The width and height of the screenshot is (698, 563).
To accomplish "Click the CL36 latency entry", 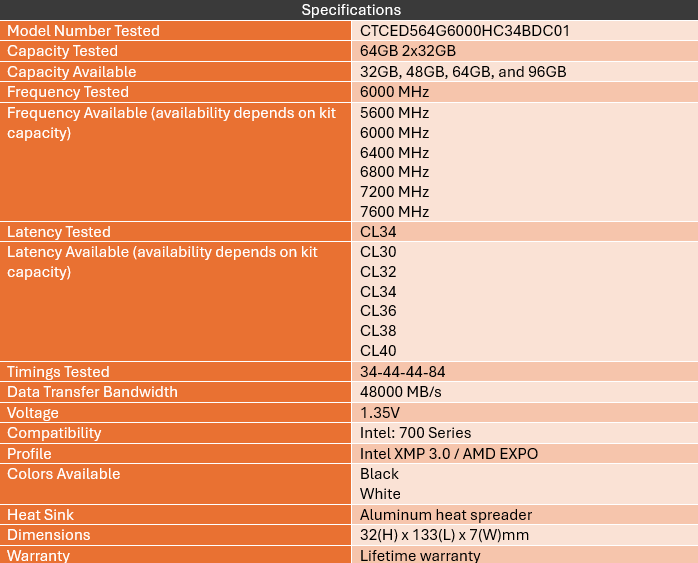I will (x=378, y=311).
